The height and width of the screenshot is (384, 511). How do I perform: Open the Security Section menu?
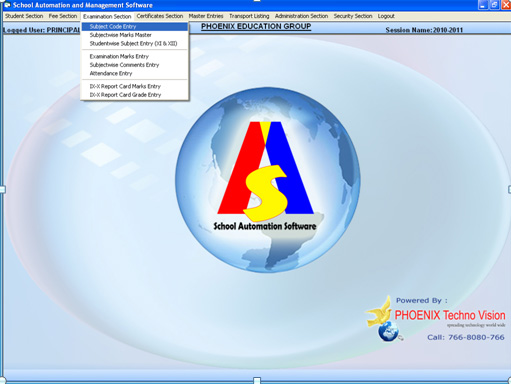point(353,16)
